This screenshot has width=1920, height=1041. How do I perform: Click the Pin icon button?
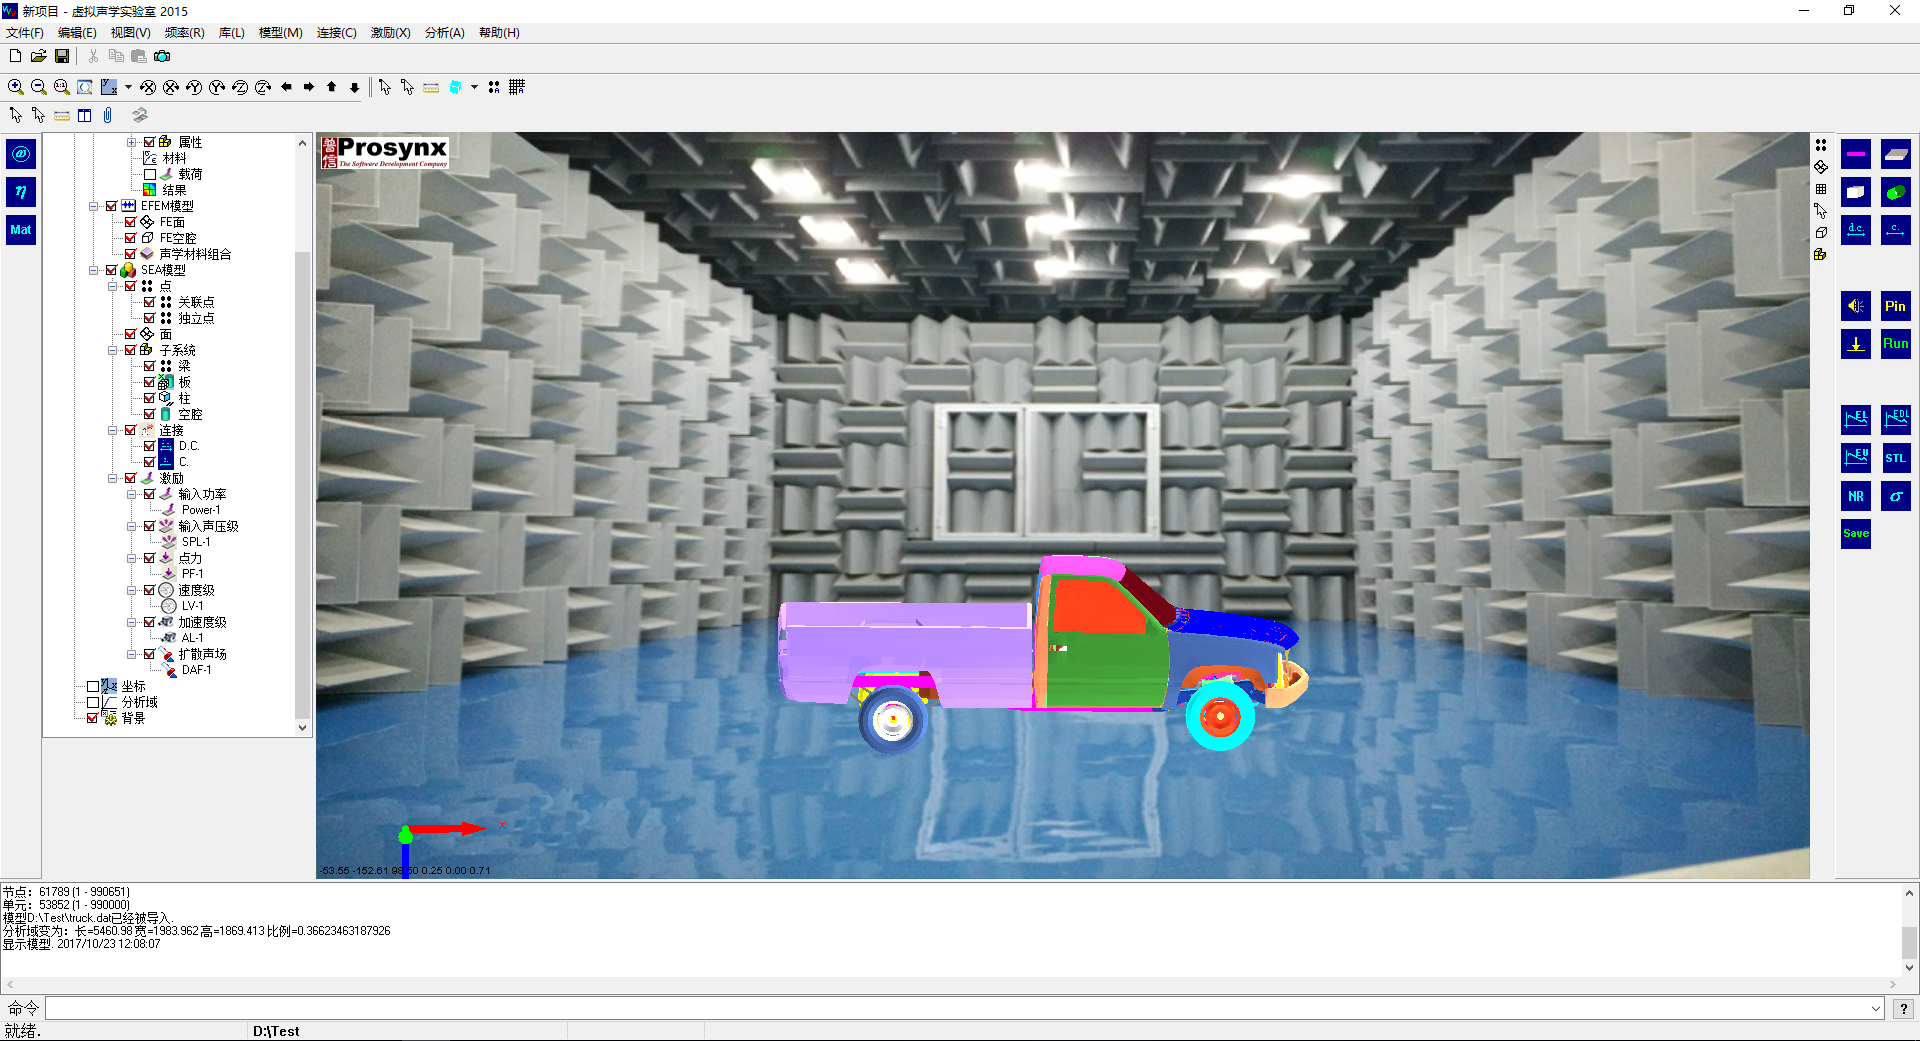(x=1895, y=307)
